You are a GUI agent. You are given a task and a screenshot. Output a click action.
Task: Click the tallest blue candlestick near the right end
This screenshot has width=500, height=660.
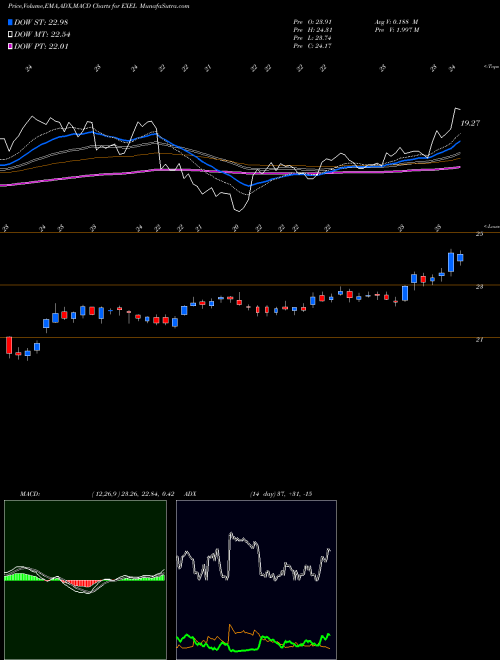coord(451,262)
